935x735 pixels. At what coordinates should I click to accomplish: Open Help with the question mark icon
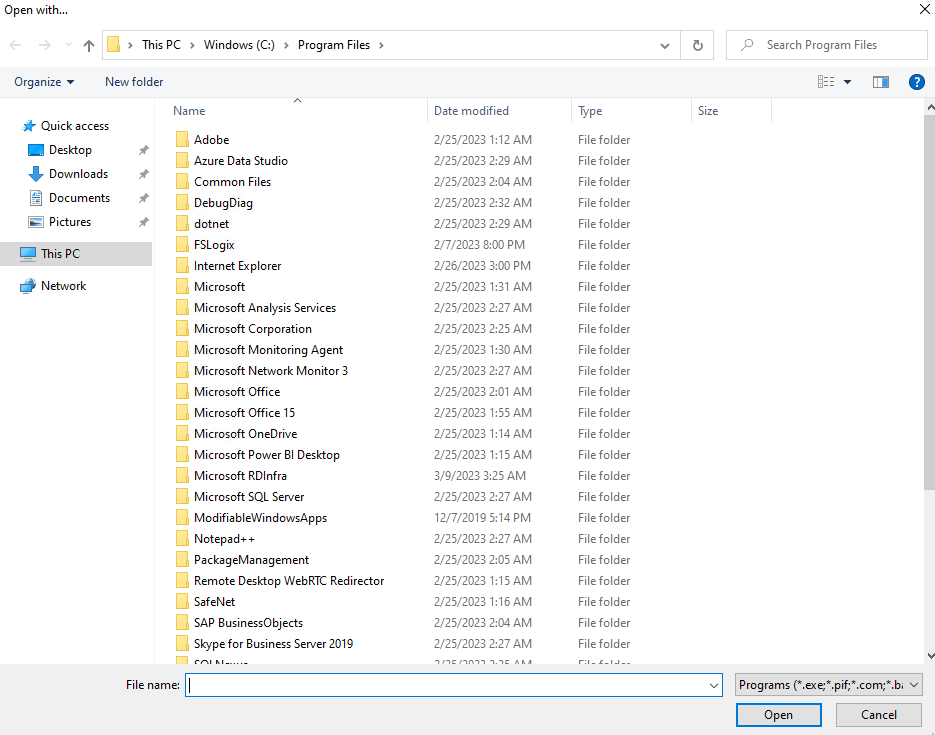(917, 82)
